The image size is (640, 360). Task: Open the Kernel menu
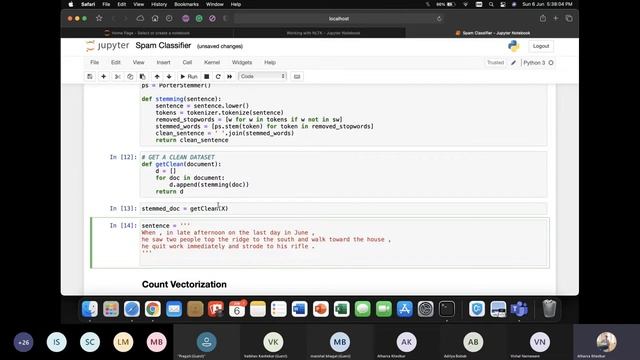pyautogui.click(x=212, y=62)
